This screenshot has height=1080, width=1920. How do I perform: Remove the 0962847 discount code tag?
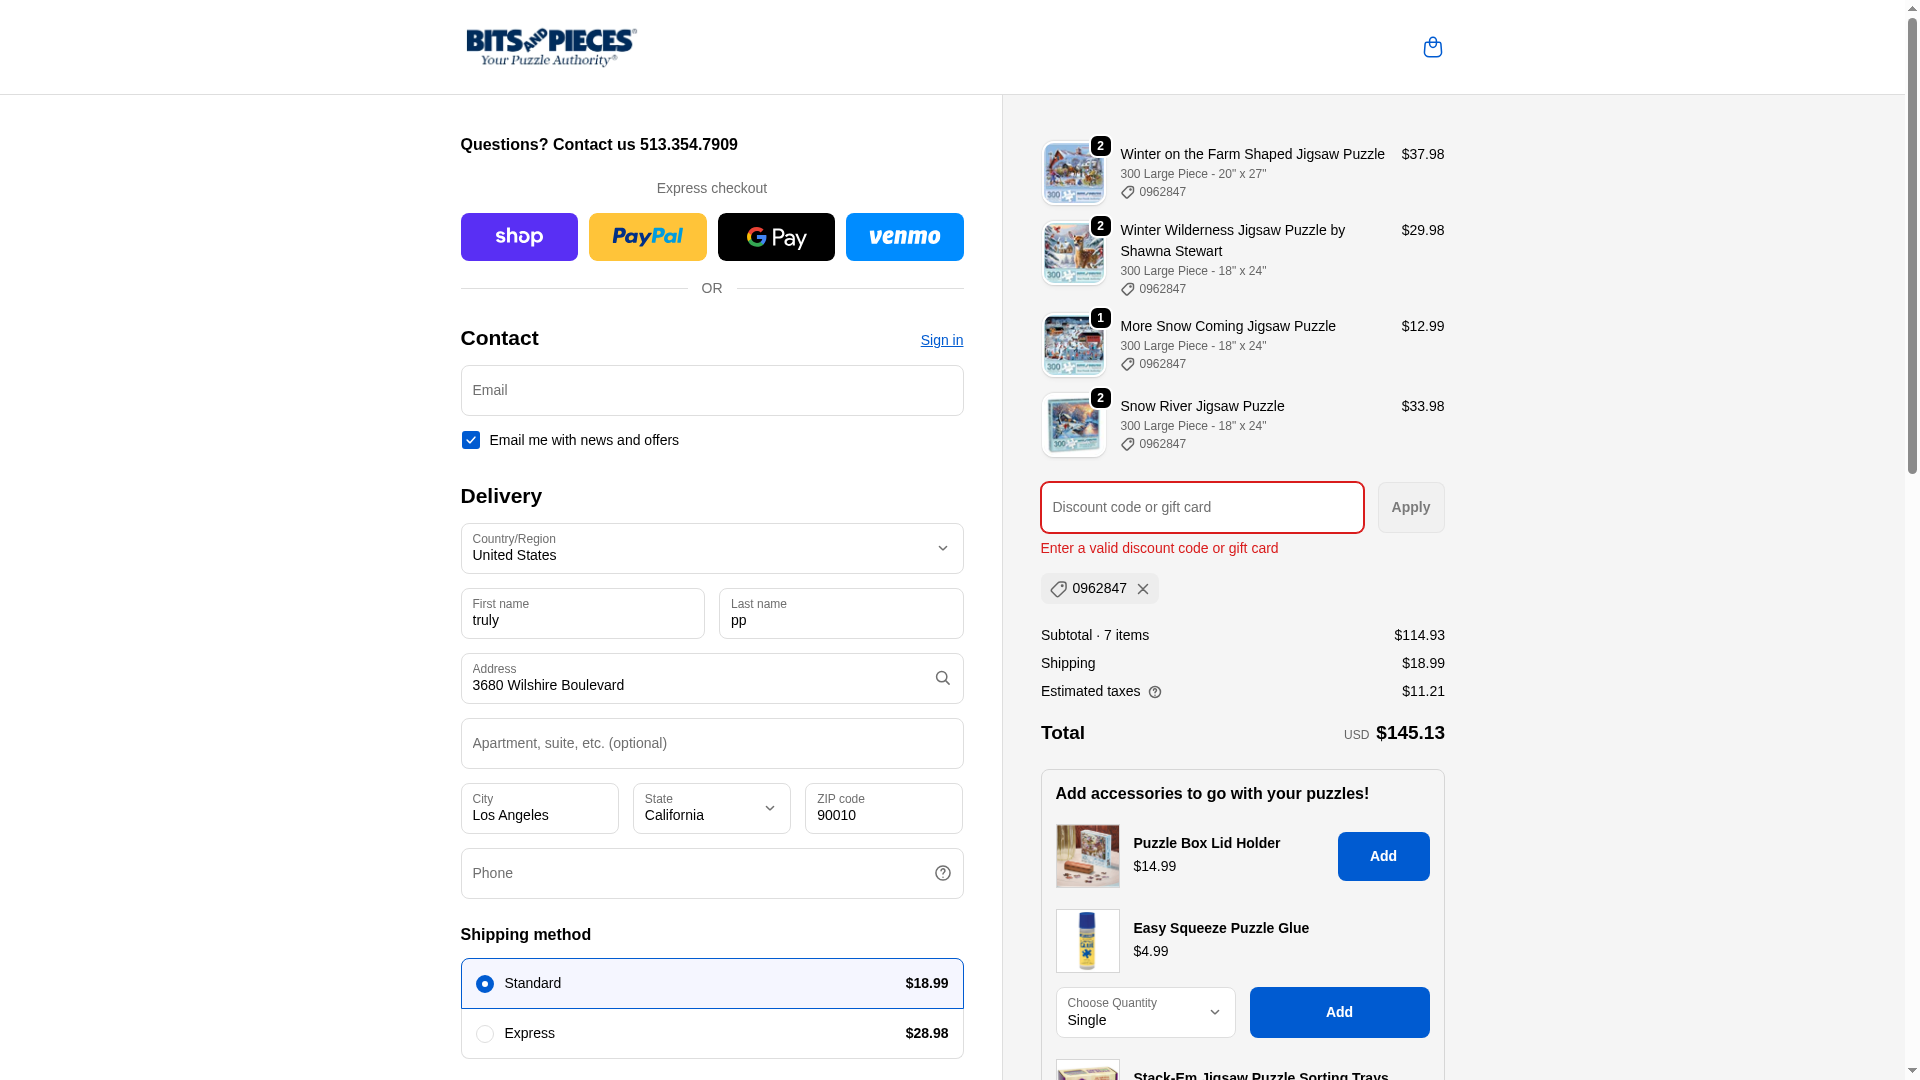(x=1143, y=589)
